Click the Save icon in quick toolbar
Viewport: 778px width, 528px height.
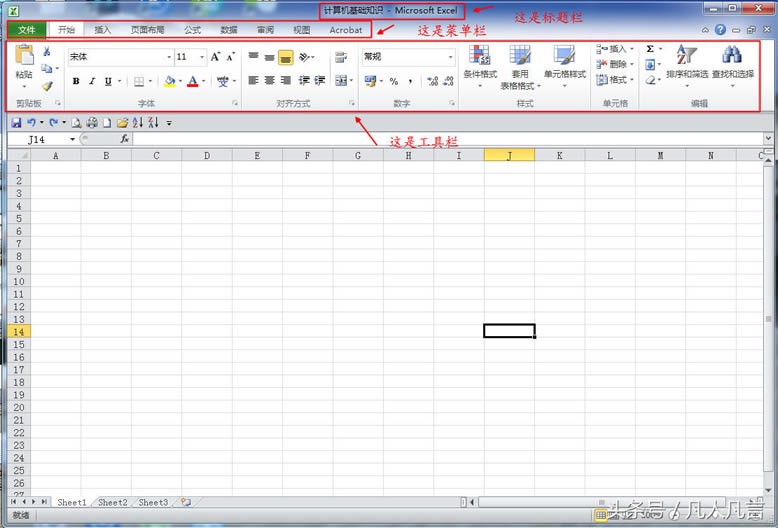pyautogui.click(x=16, y=122)
